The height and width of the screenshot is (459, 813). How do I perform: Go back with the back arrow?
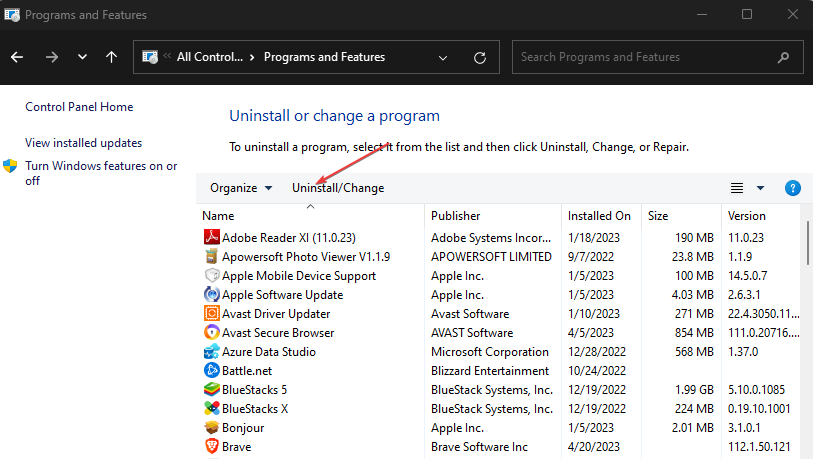coord(18,57)
